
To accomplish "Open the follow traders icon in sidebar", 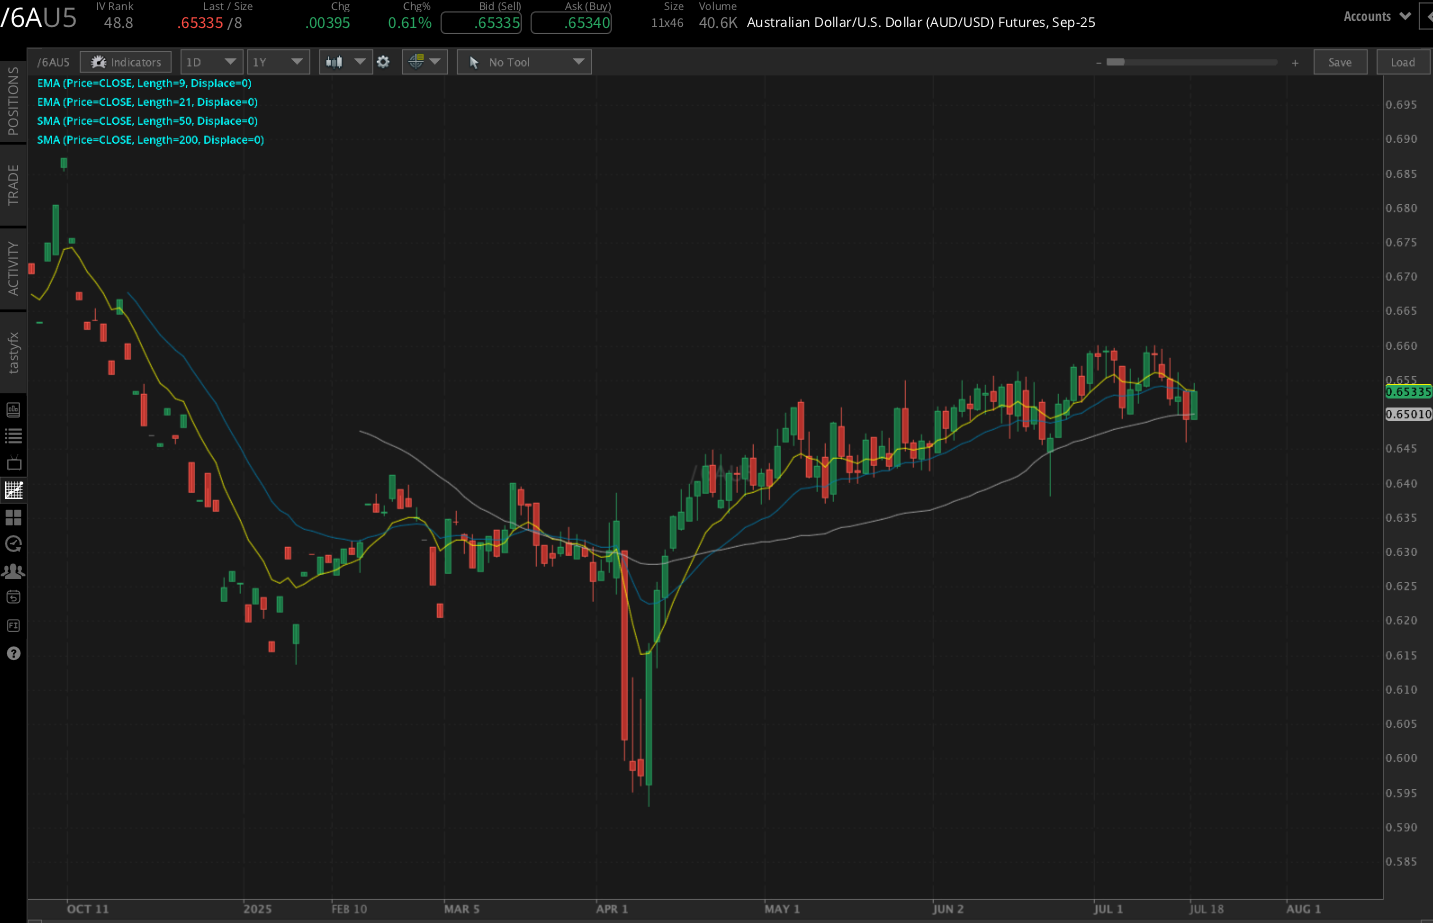I will 14,570.
